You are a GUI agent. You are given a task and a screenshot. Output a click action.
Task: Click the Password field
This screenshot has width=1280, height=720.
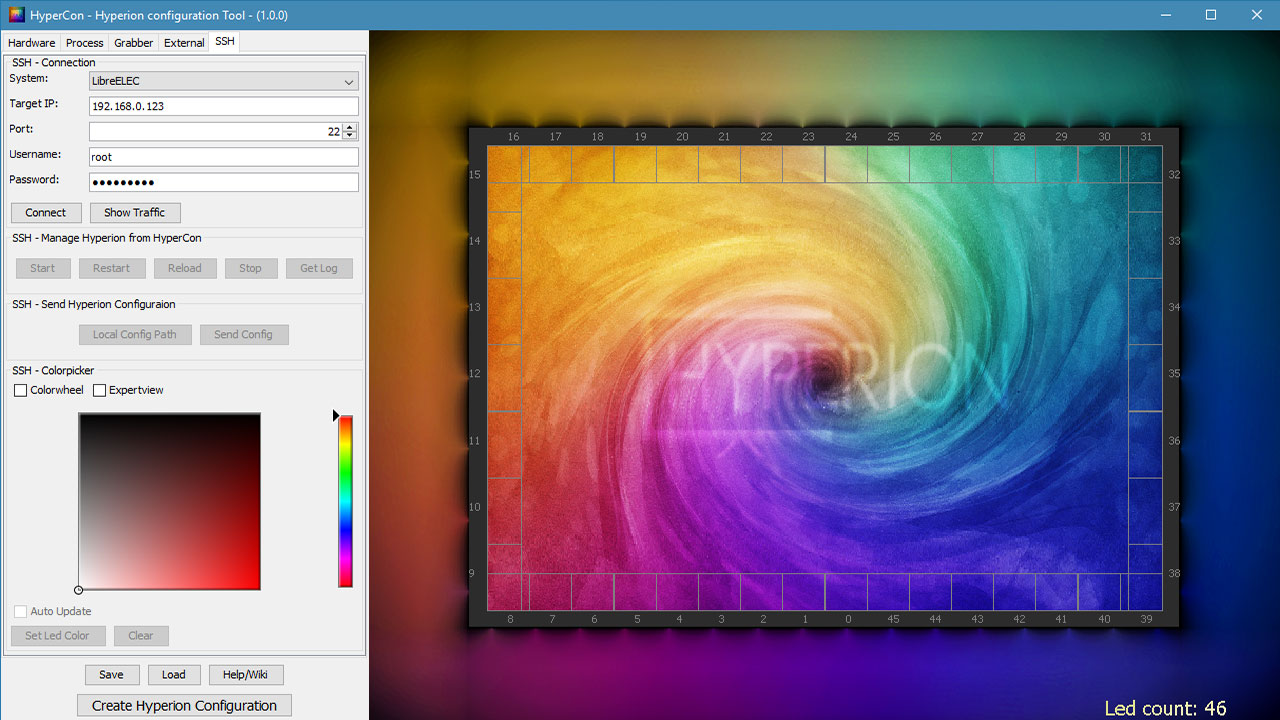(223, 182)
